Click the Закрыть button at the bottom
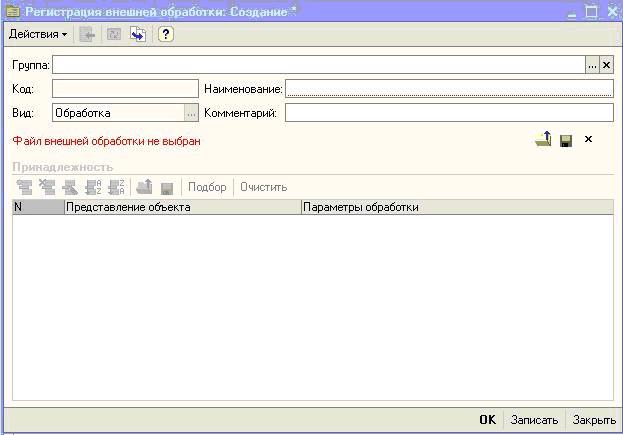 pos(594,420)
